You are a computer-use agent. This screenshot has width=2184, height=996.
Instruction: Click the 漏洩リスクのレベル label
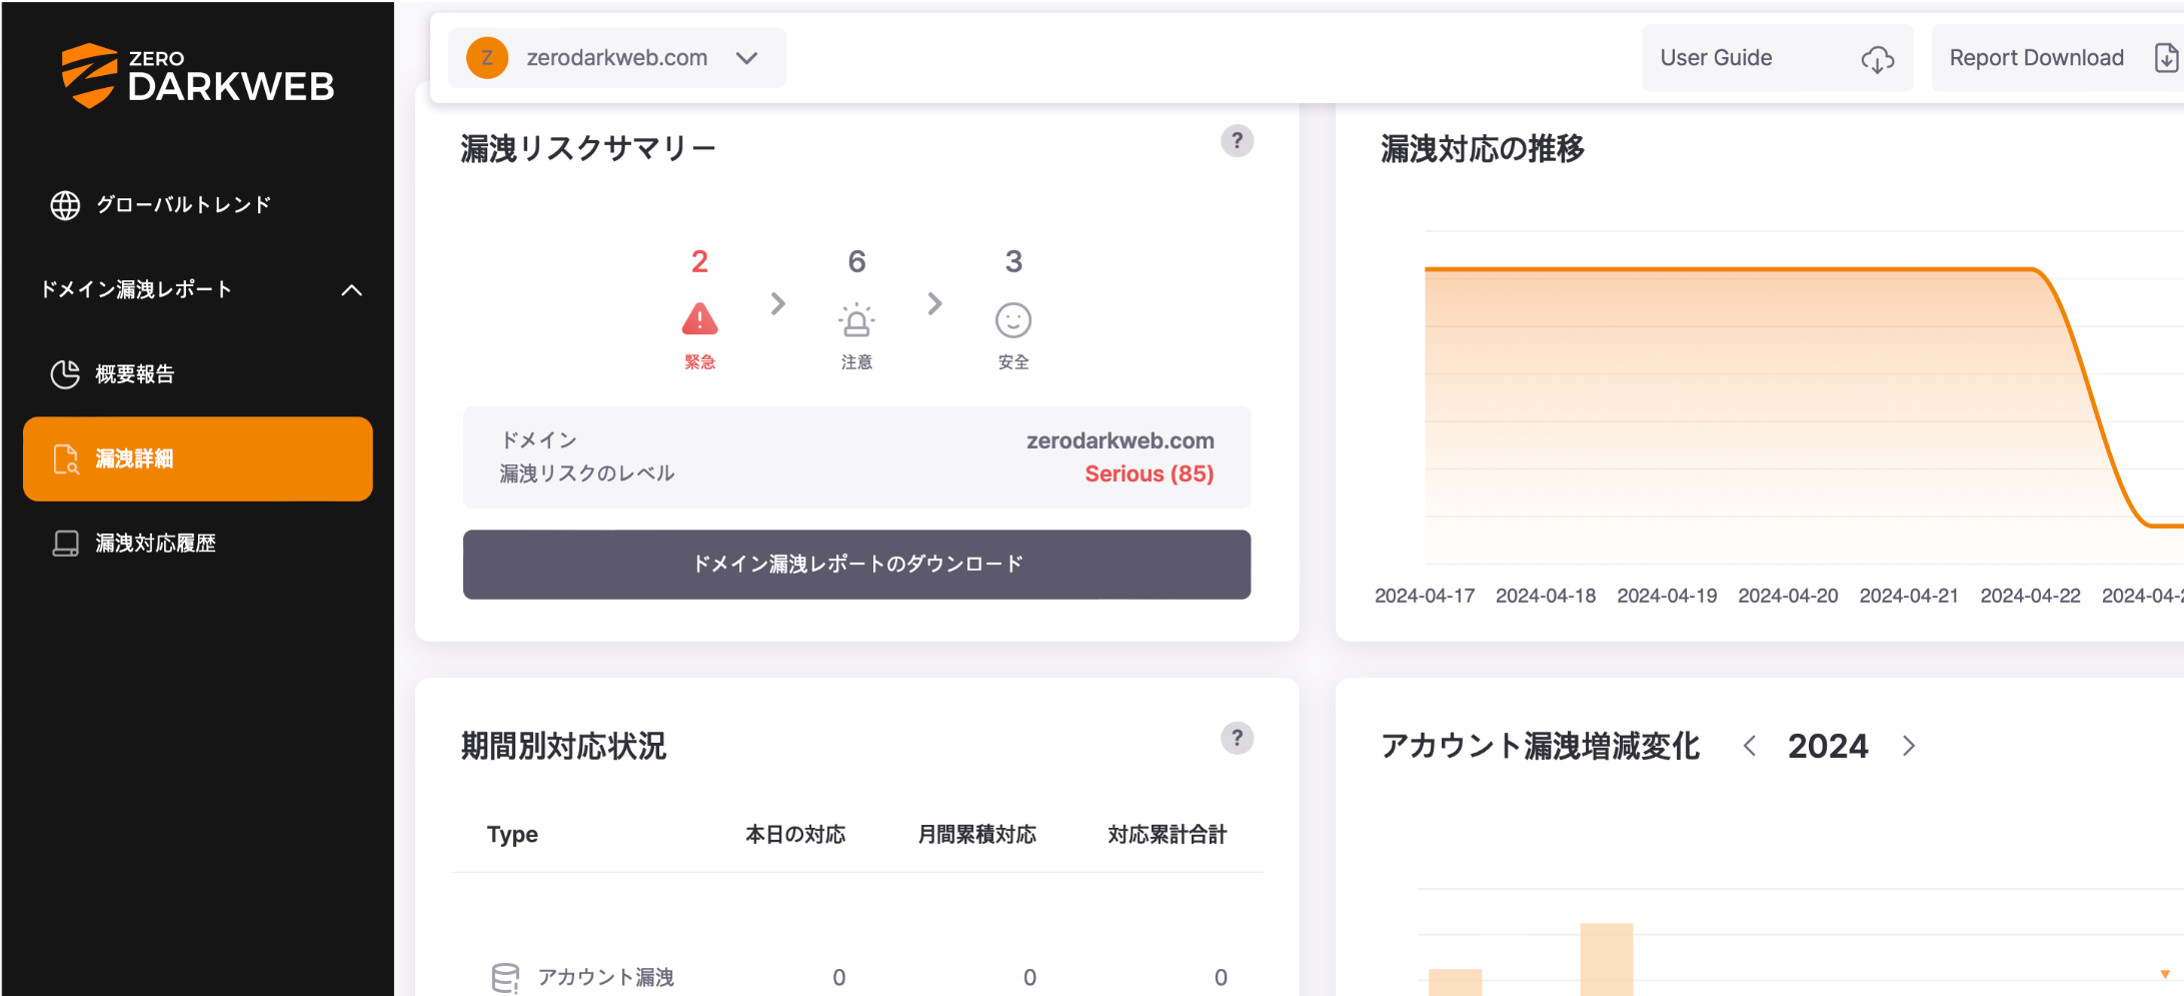tap(587, 474)
